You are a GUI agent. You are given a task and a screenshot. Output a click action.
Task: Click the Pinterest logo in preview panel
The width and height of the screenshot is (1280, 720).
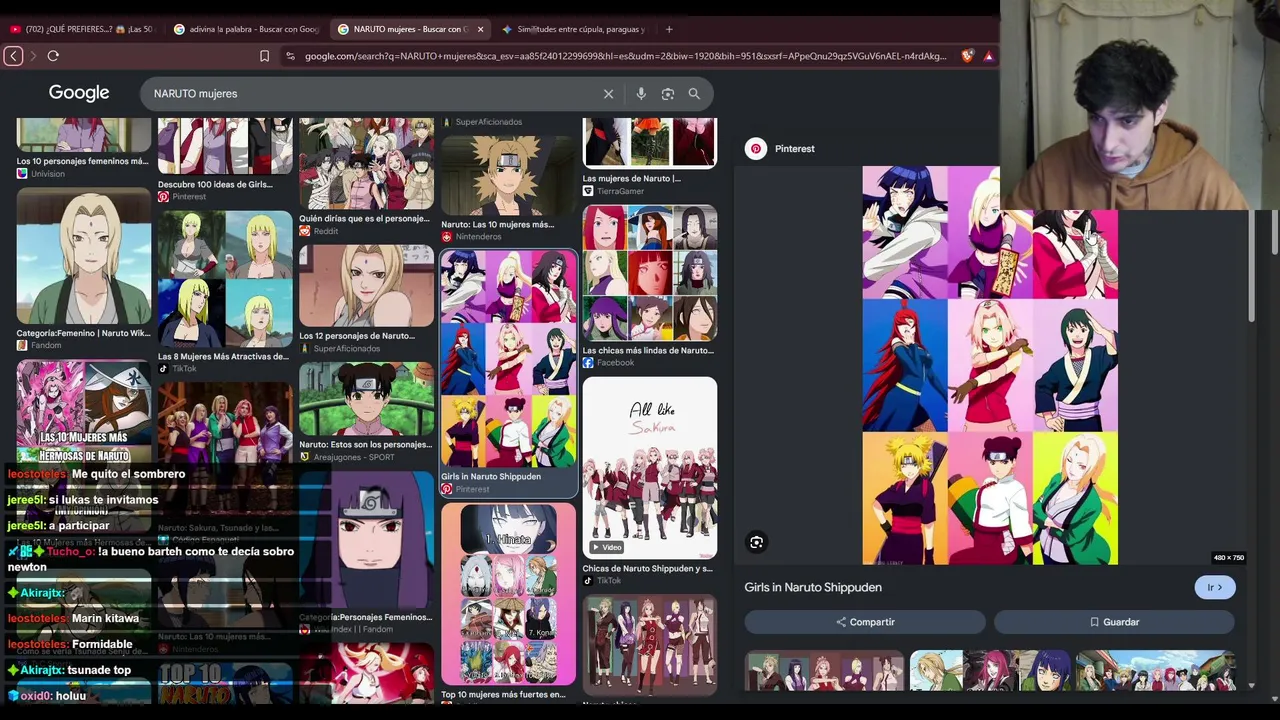coord(756,149)
